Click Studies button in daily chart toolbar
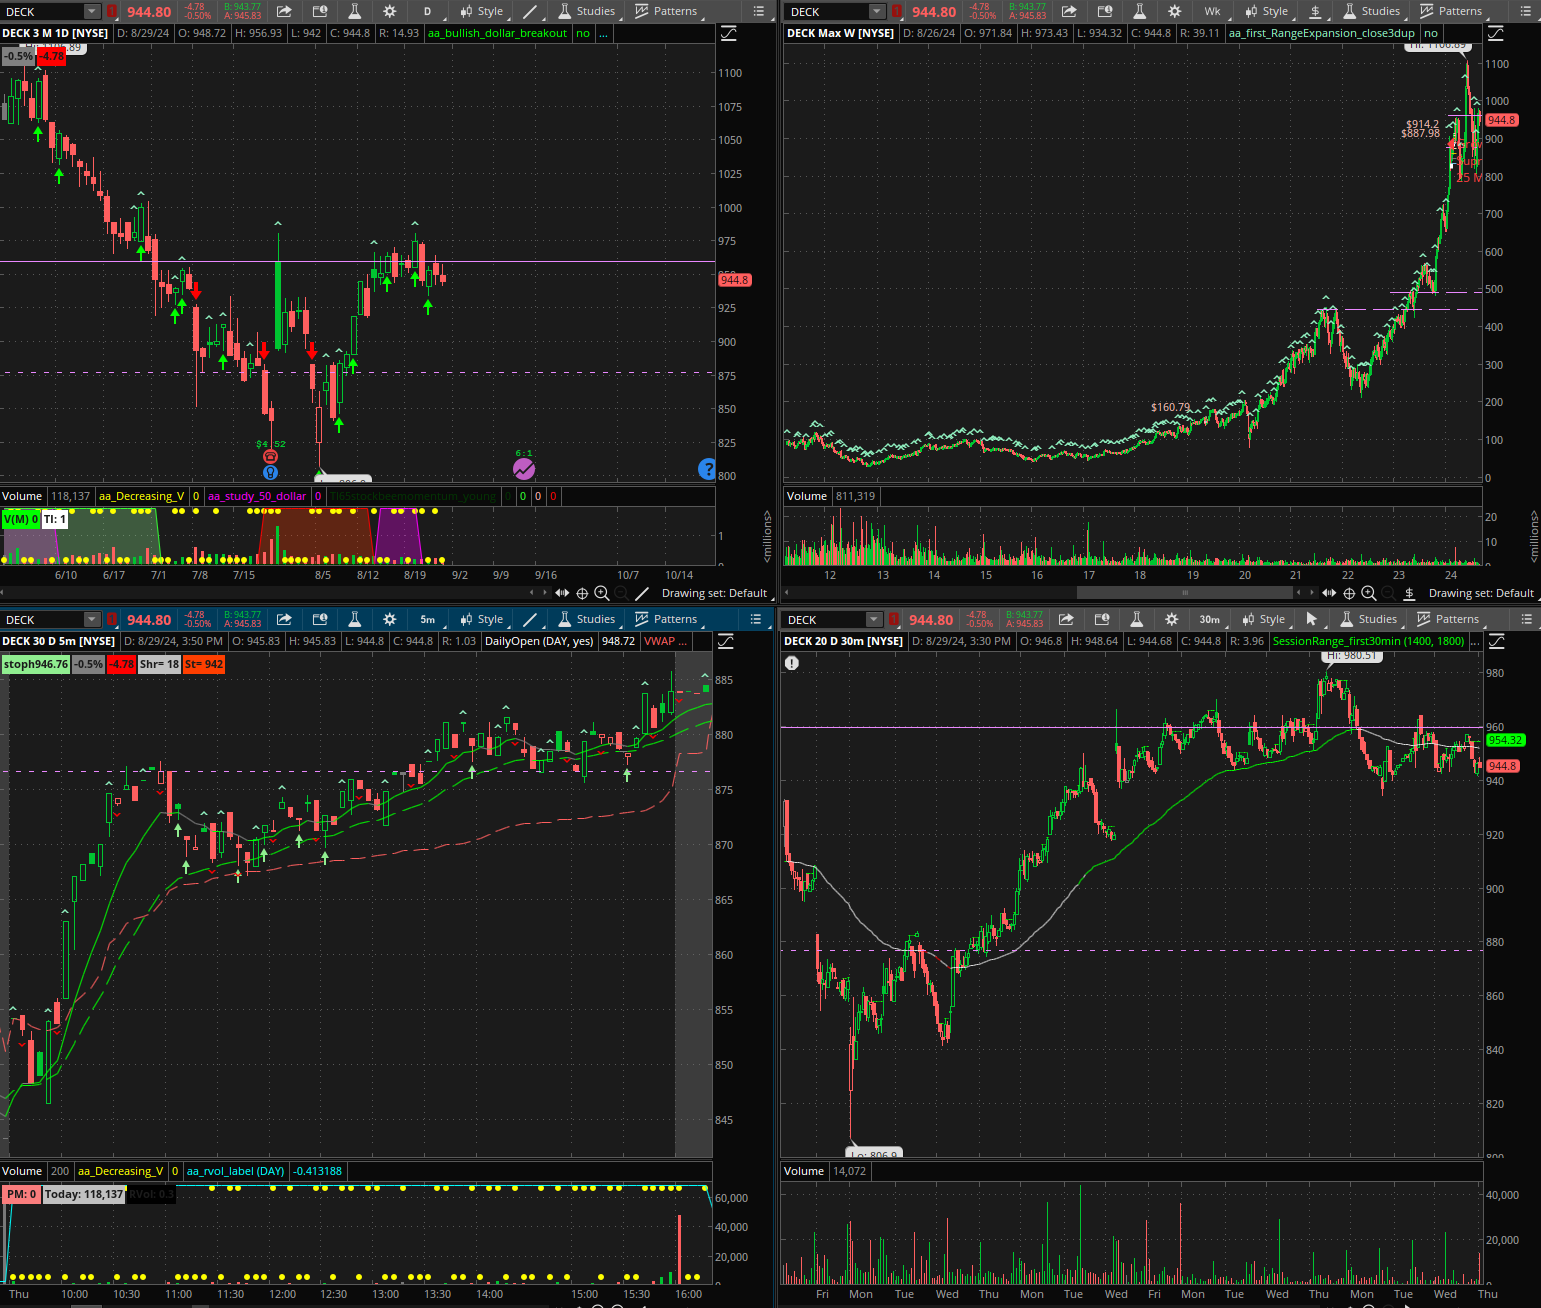This screenshot has width=1541, height=1308. pyautogui.click(x=587, y=11)
